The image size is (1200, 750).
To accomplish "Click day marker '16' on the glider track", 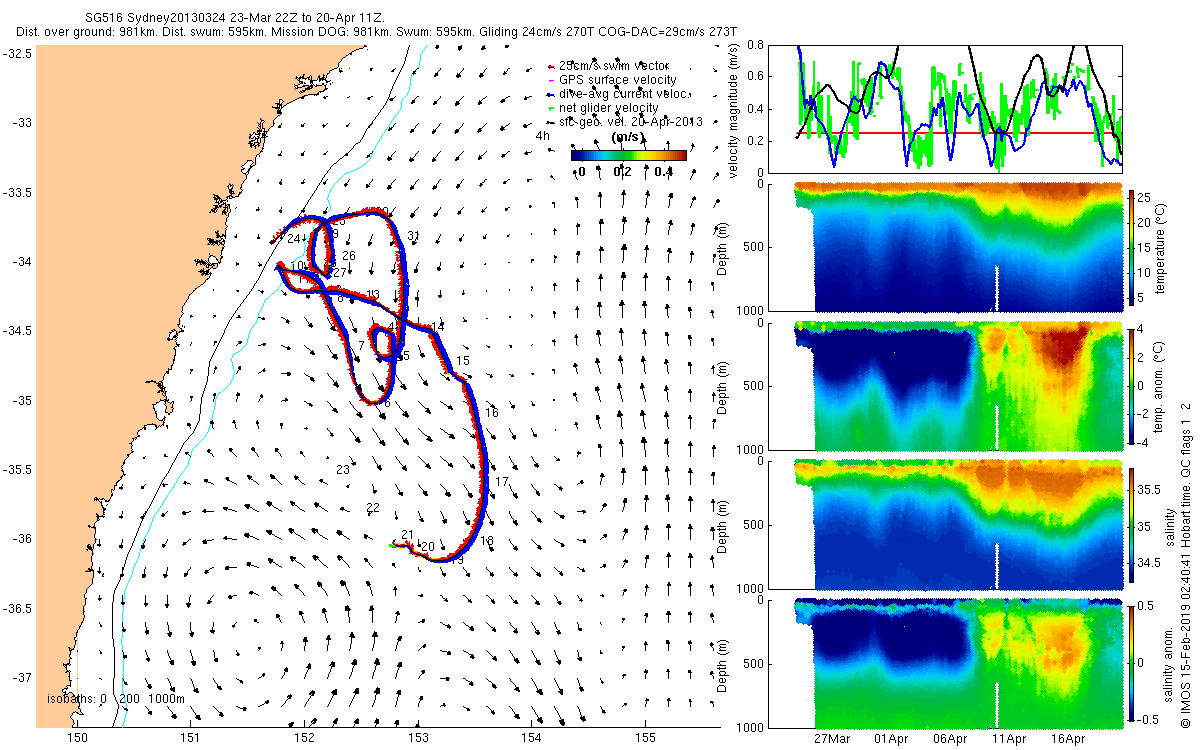I will tap(492, 413).
